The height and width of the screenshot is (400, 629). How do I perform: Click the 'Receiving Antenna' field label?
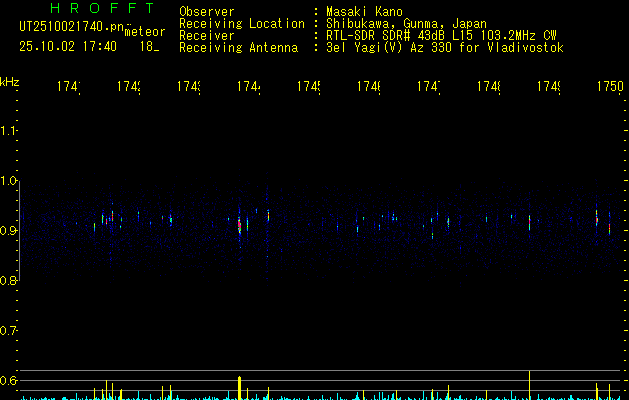[238, 48]
